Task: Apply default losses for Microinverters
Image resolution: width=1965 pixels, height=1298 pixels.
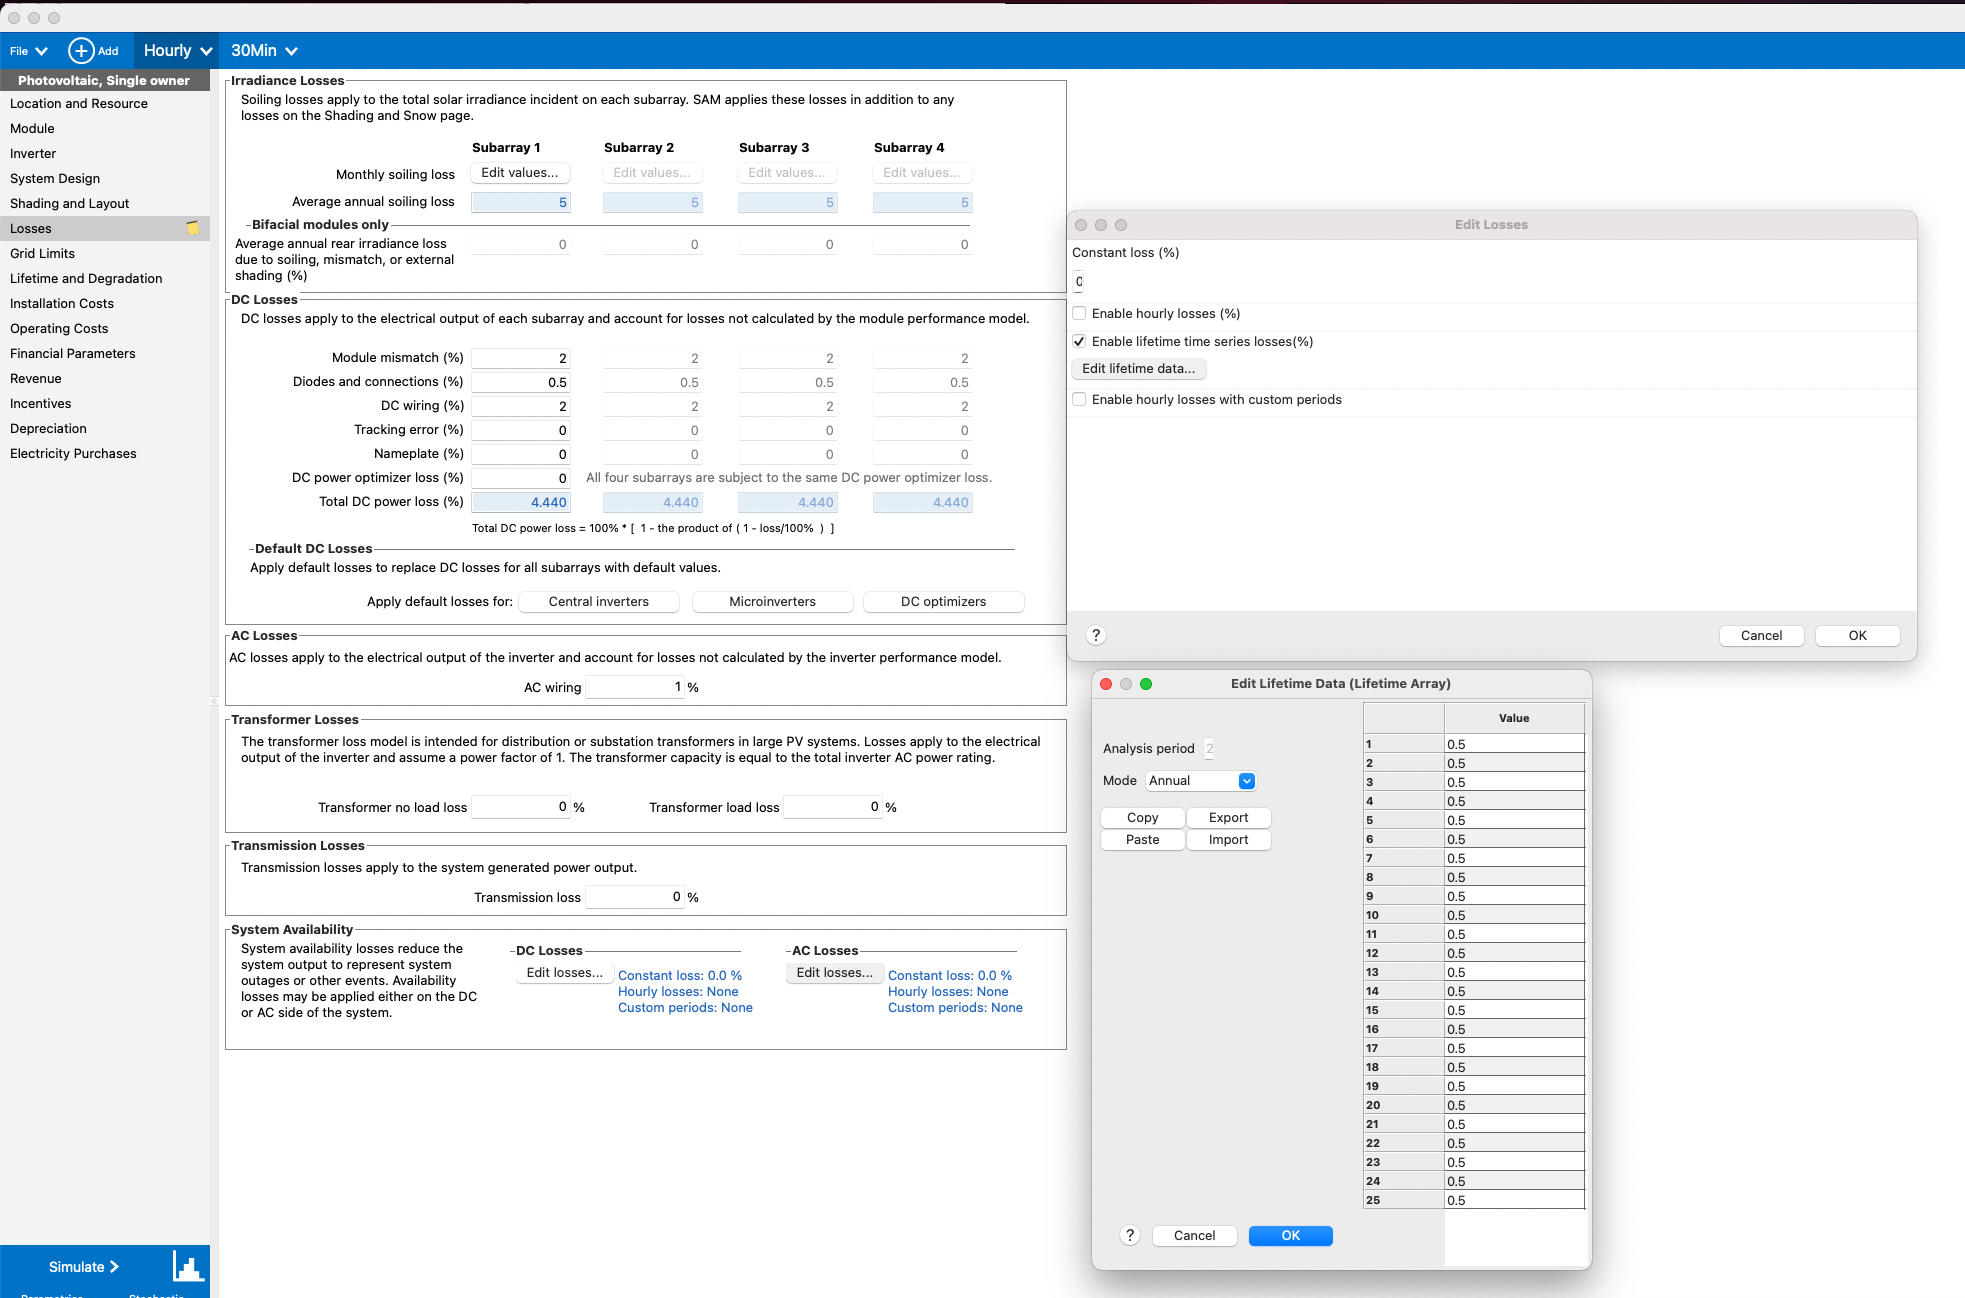Action: pos(772,602)
